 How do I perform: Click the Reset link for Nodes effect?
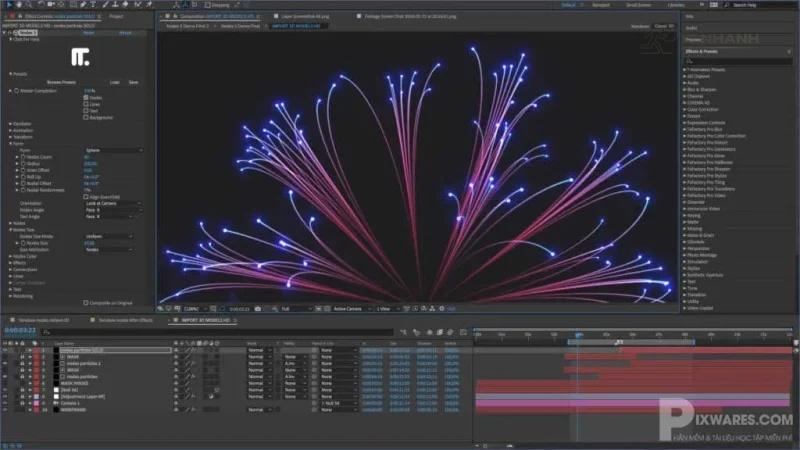pyautogui.click(x=88, y=33)
